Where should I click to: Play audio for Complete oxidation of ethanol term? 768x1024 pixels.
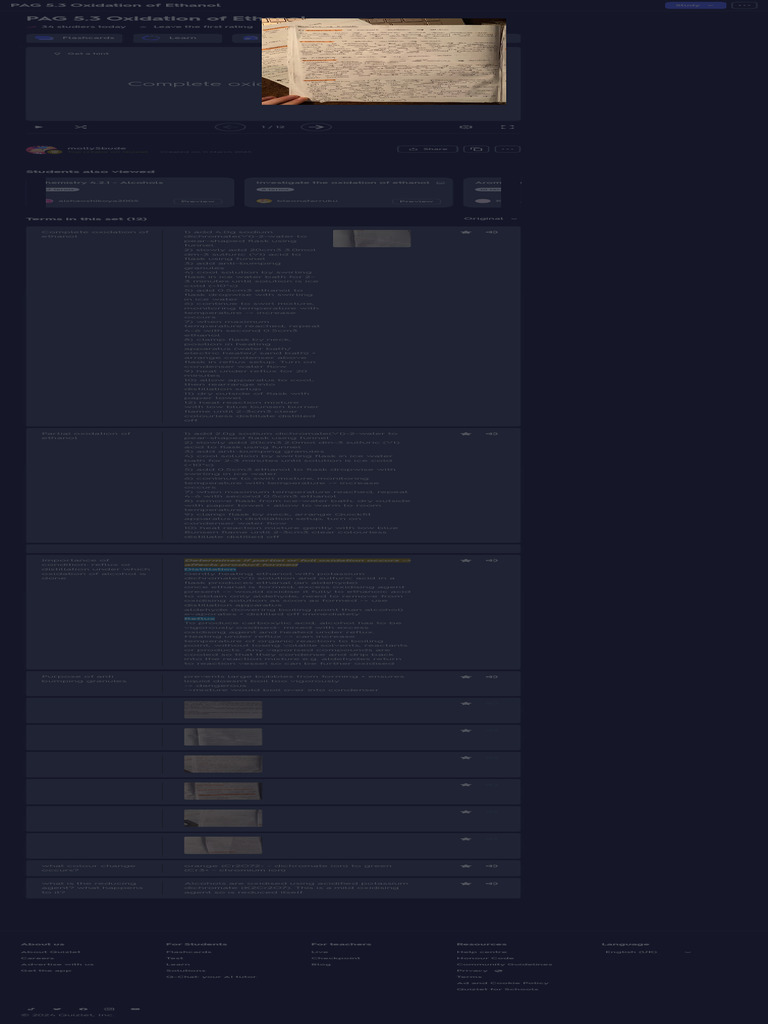pos(491,232)
